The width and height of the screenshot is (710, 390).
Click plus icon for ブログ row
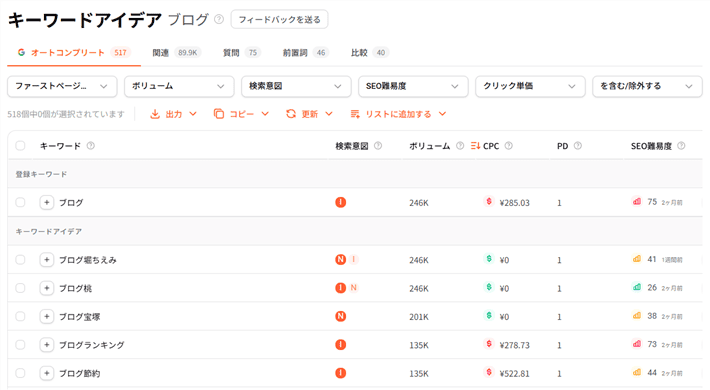[47, 202]
